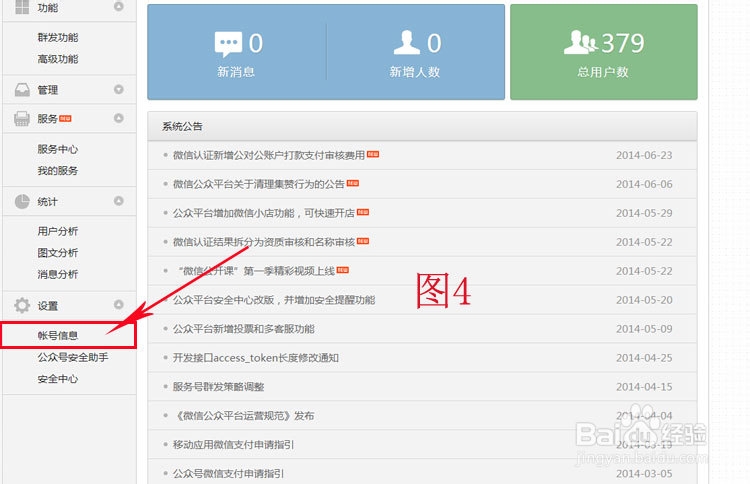Click the date 2014-06-23
Screen dimensions: 750x484
coord(644,155)
